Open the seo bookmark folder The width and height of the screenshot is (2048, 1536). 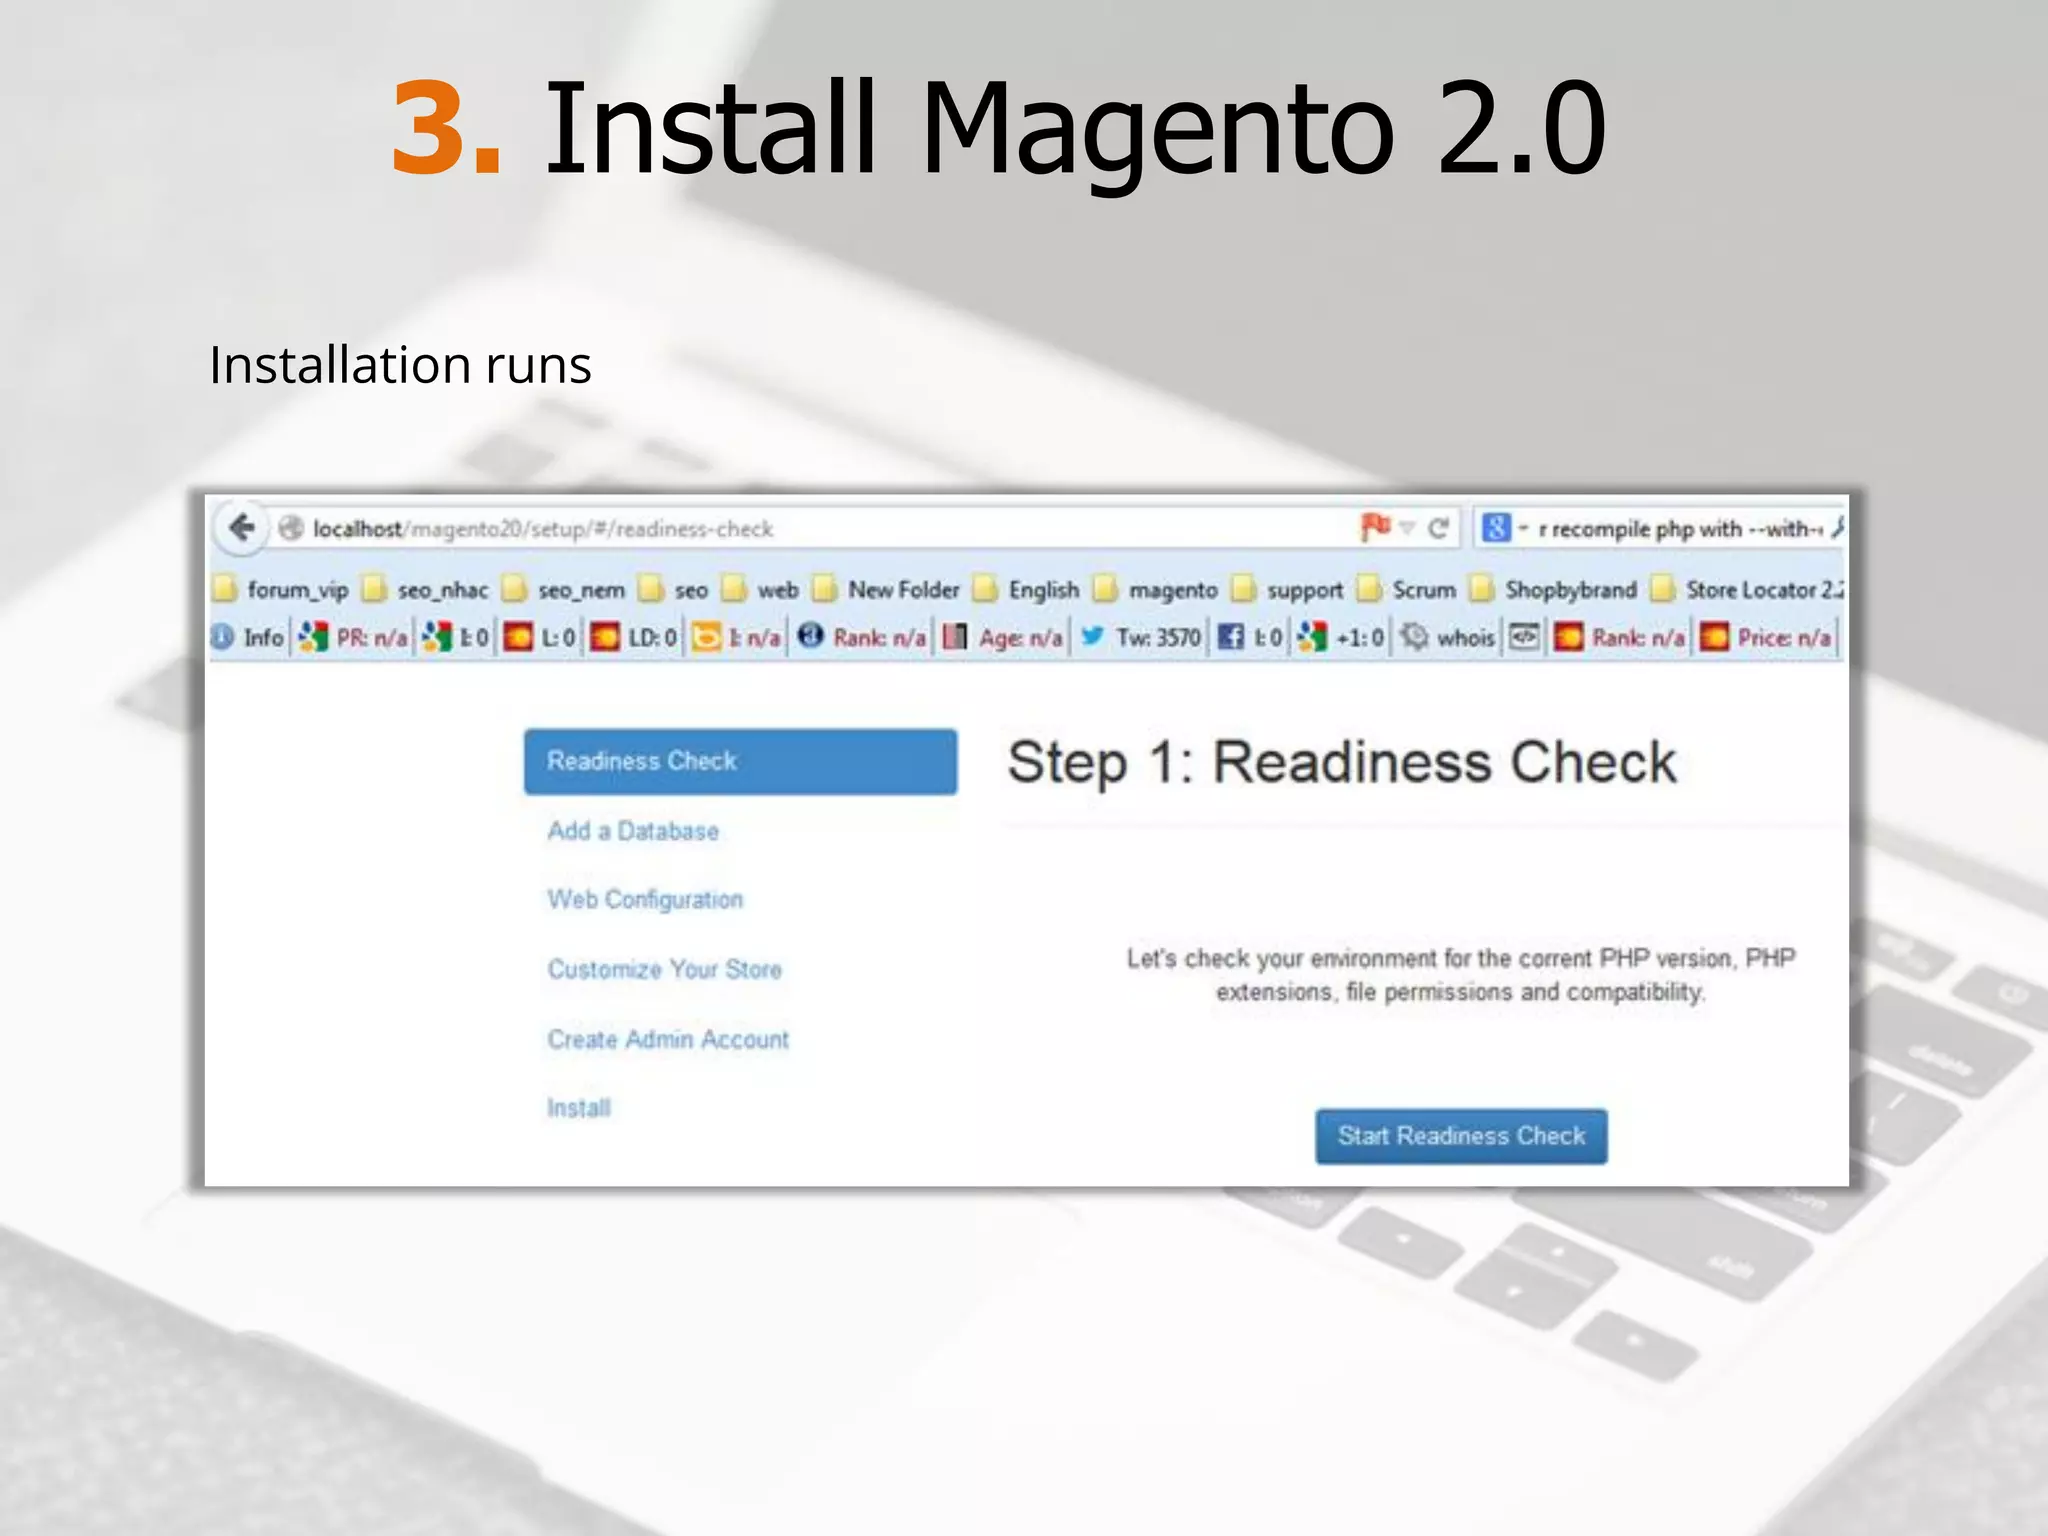tap(674, 590)
